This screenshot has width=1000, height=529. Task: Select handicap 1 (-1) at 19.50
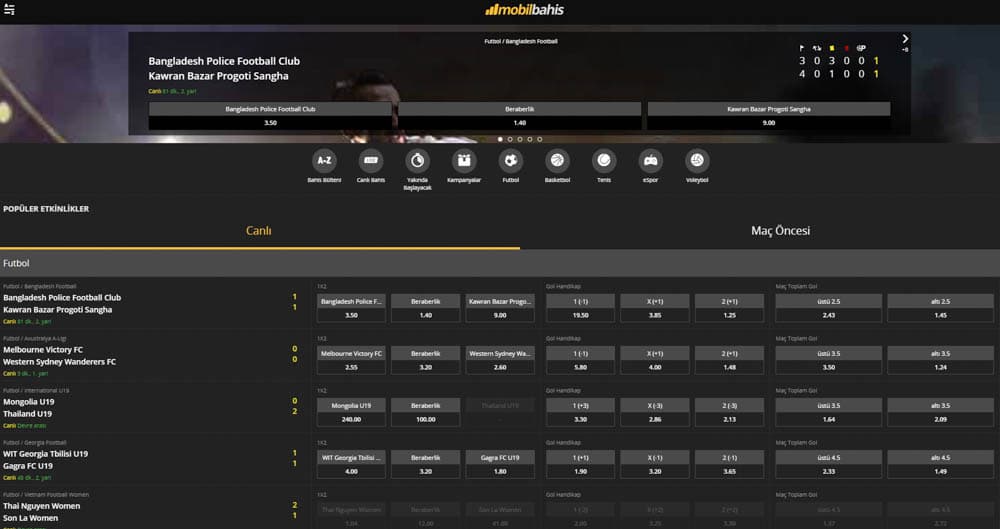pyautogui.click(x=580, y=308)
